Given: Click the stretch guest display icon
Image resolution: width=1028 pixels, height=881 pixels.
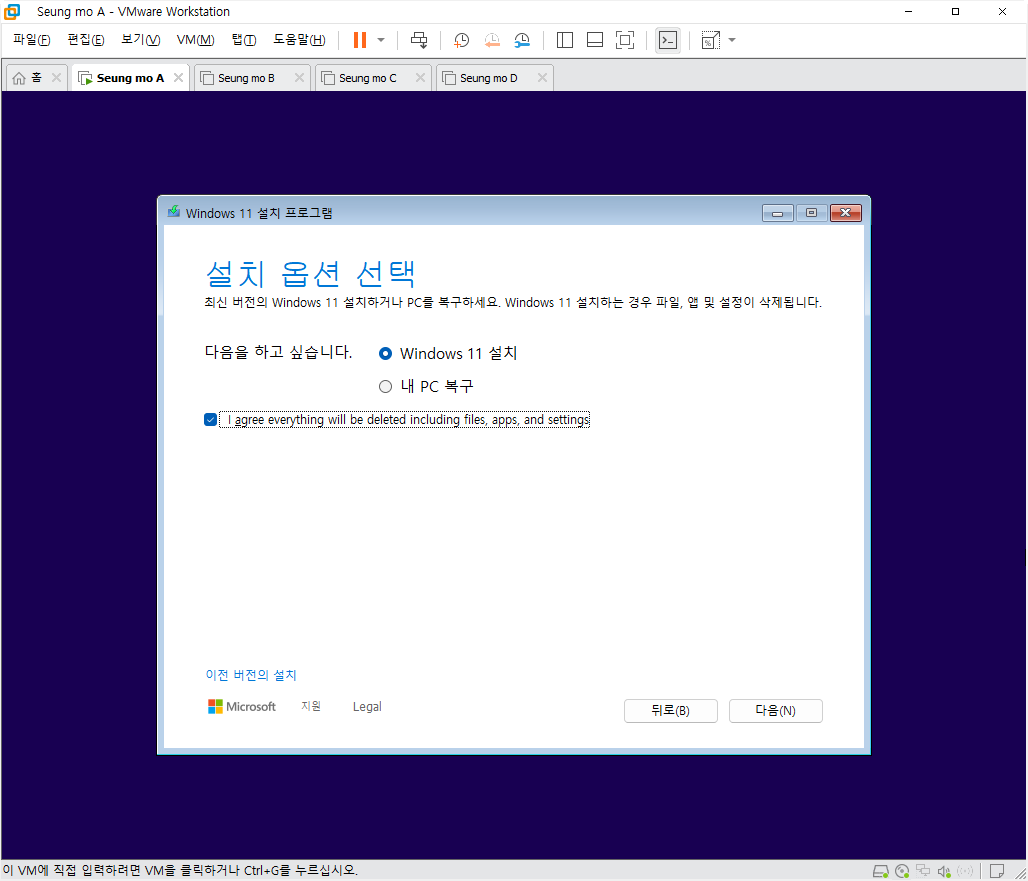Looking at the screenshot, I should click(x=711, y=40).
